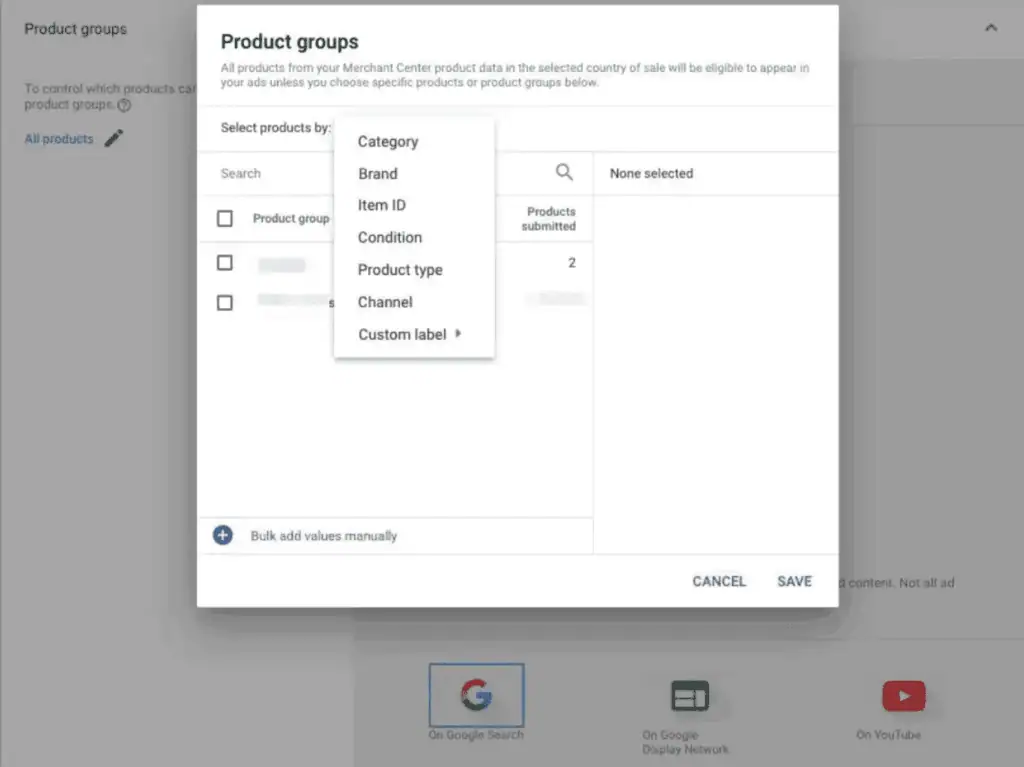Click the search magnifier icon
The image size is (1024, 767).
click(x=564, y=172)
